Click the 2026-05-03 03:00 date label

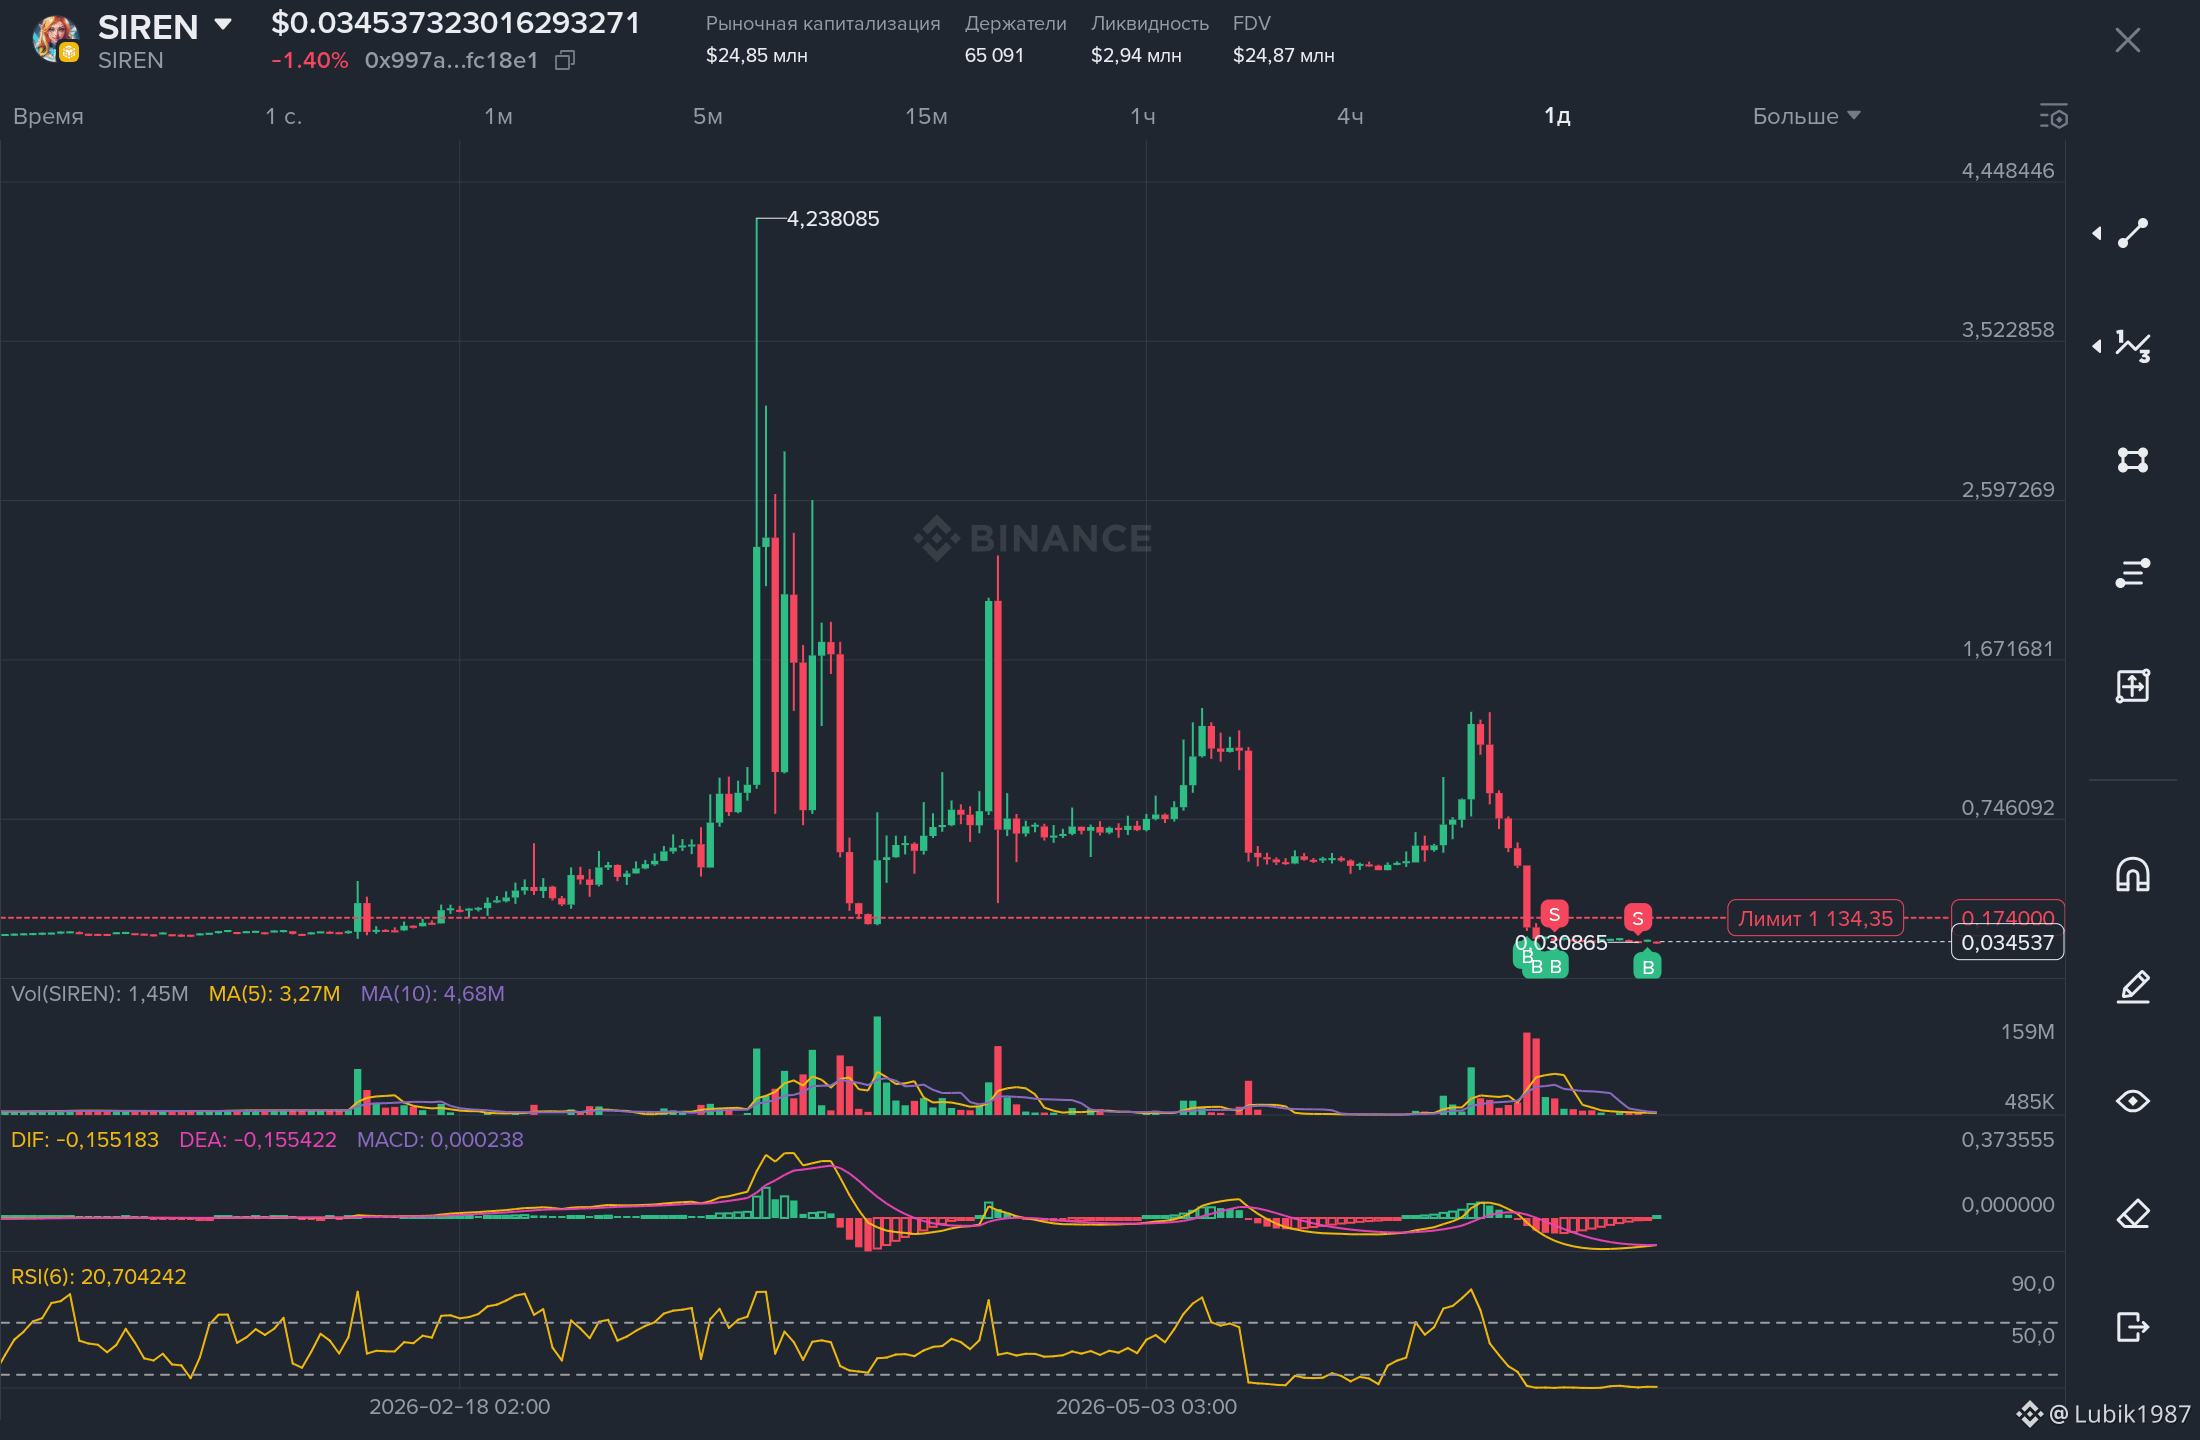pyautogui.click(x=1146, y=1407)
